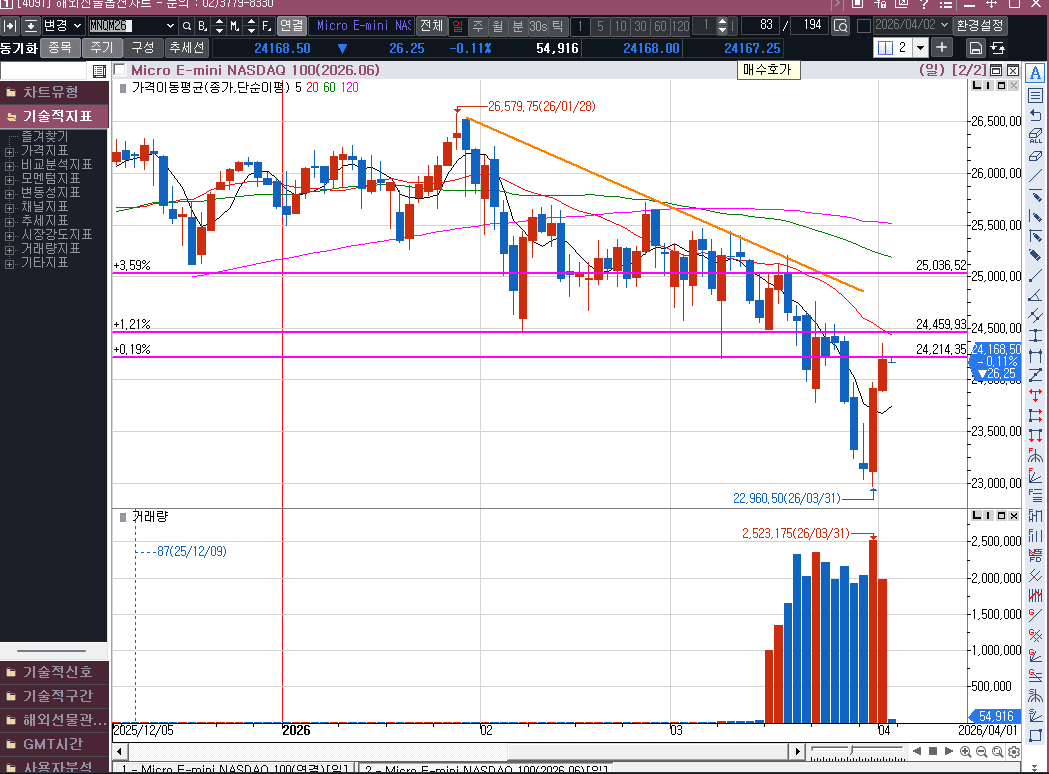Adjust the chart zoom slider at bottom
The width and height of the screenshot is (1049, 774).
click(850, 751)
